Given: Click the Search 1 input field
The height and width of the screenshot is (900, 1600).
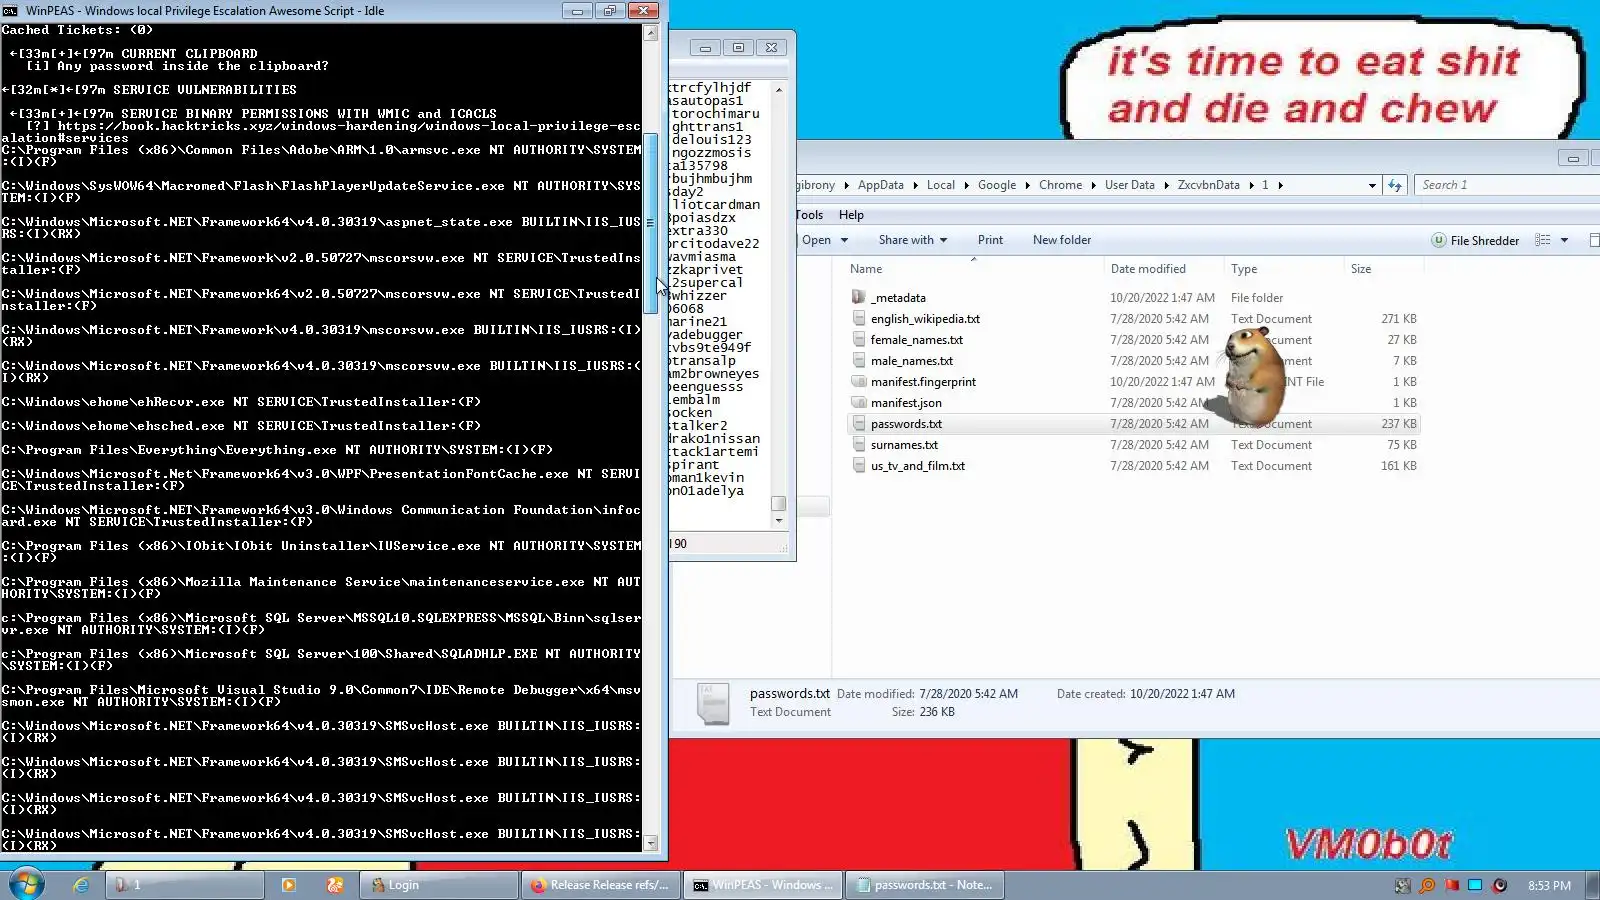Looking at the screenshot, I should click(1505, 185).
